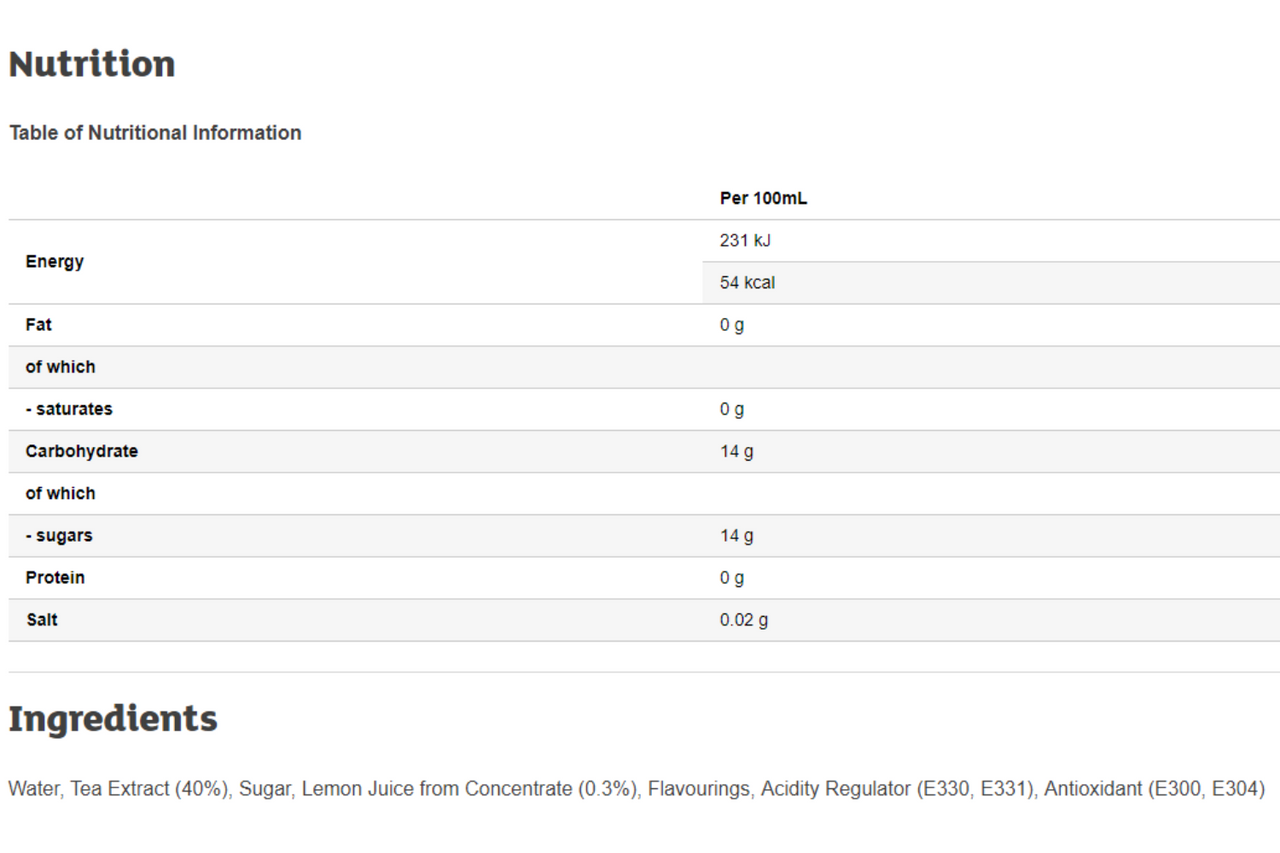Click the sugars row label
Screen dimensions: 1280x853
[59, 535]
